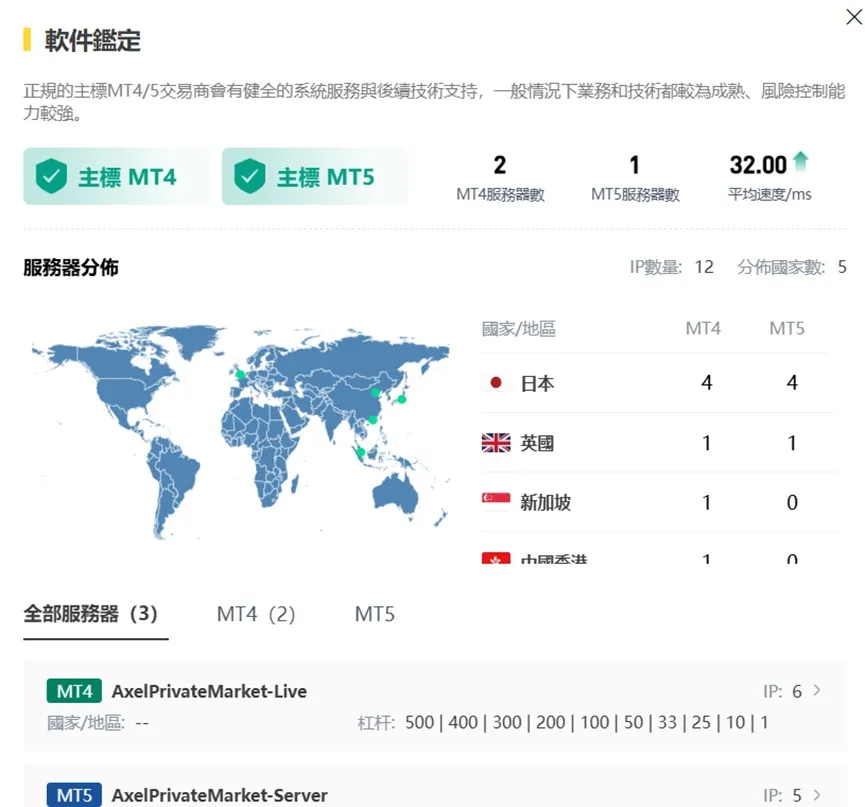Viewport: 865px width, 807px height.
Task: Click the green up arrow next to 32.00
Action: click(800, 161)
